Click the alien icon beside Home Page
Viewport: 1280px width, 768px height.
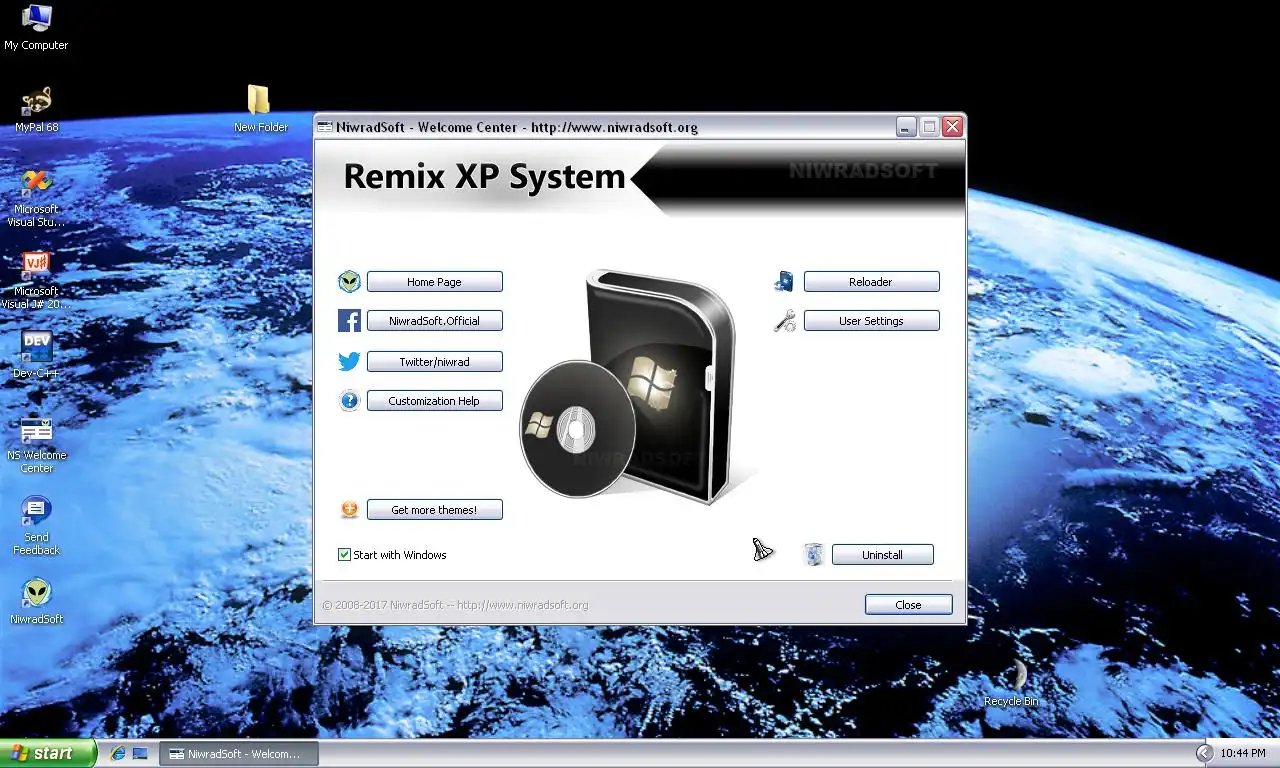(349, 282)
